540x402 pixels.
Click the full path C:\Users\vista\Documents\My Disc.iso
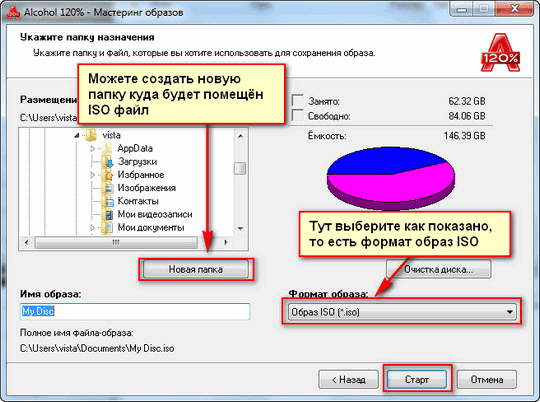pyautogui.click(x=97, y=348)
